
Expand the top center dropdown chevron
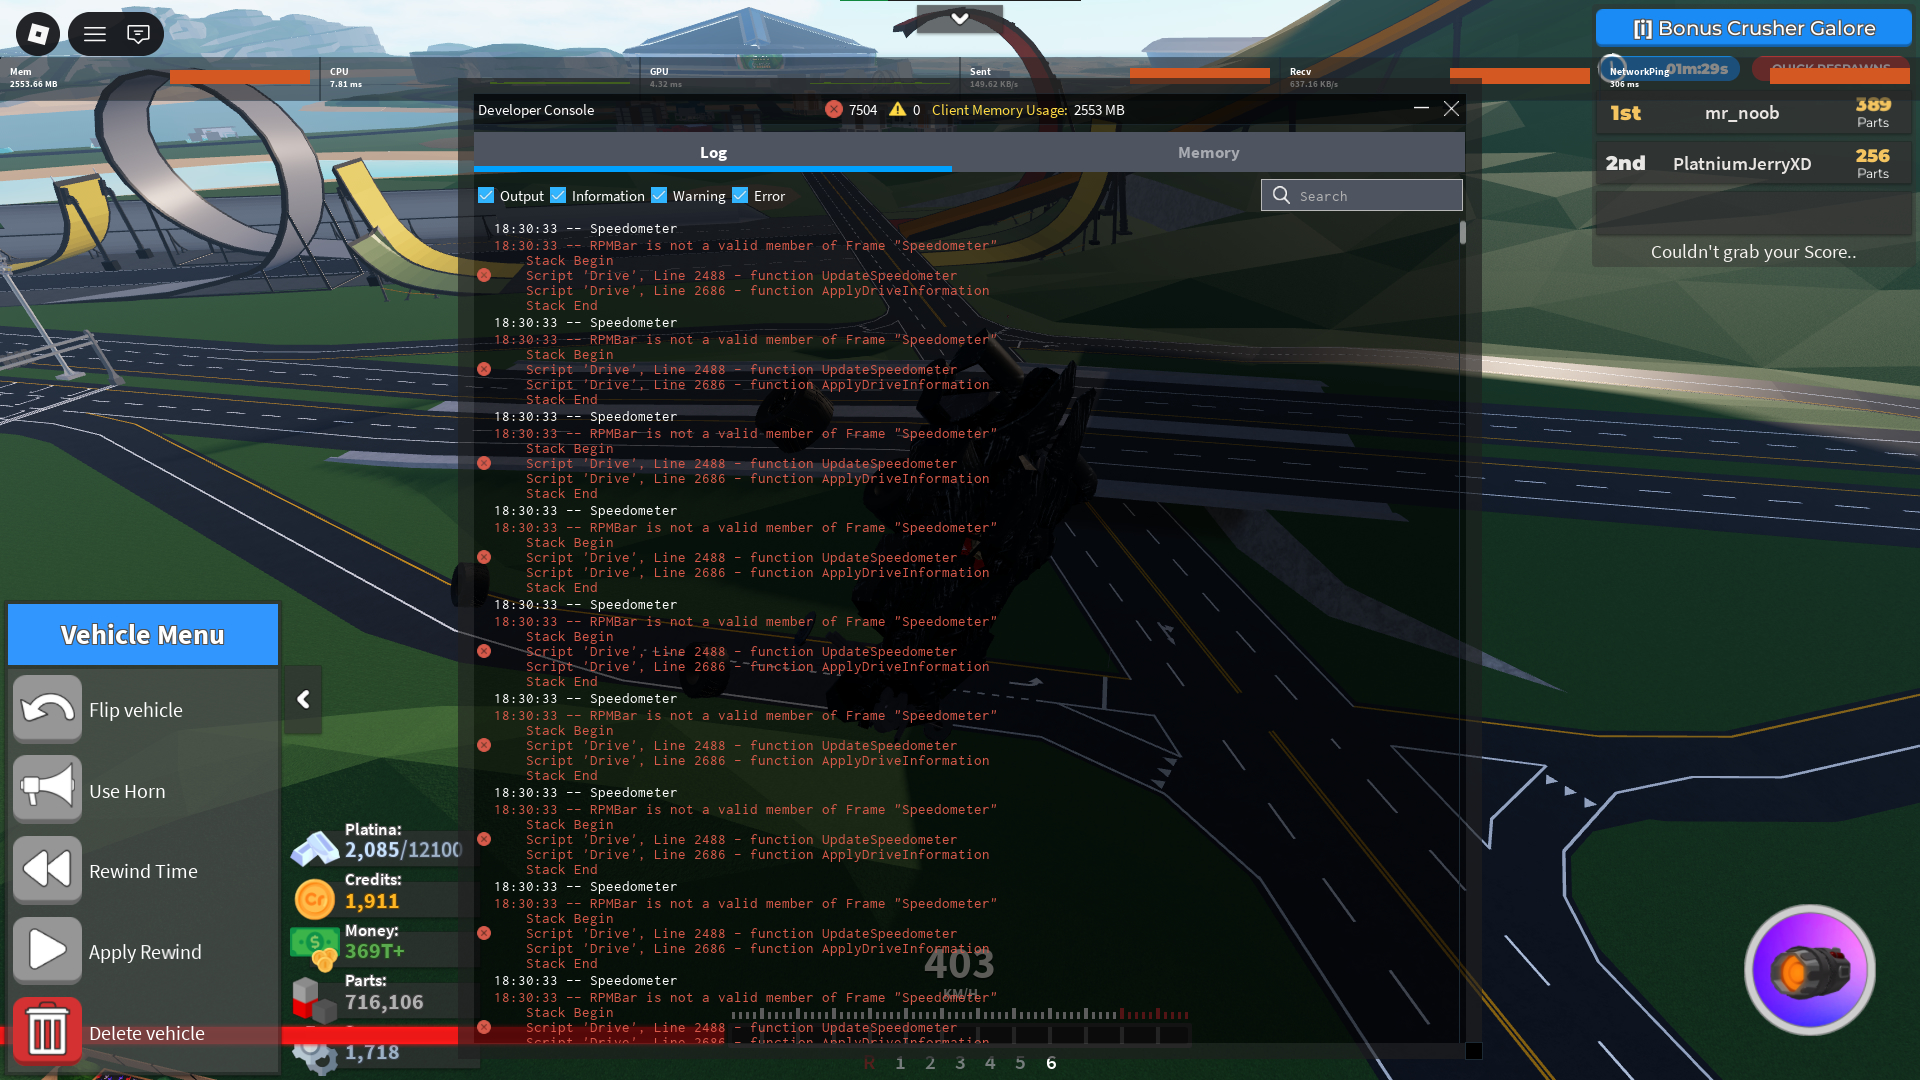tap(959, 18)
